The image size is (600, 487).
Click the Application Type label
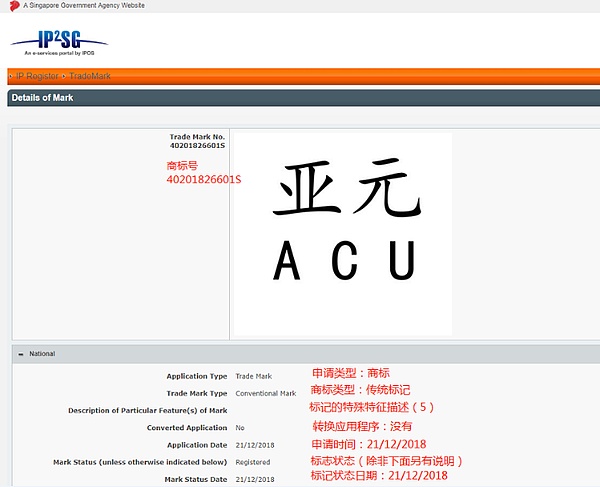tap(196, 377)
